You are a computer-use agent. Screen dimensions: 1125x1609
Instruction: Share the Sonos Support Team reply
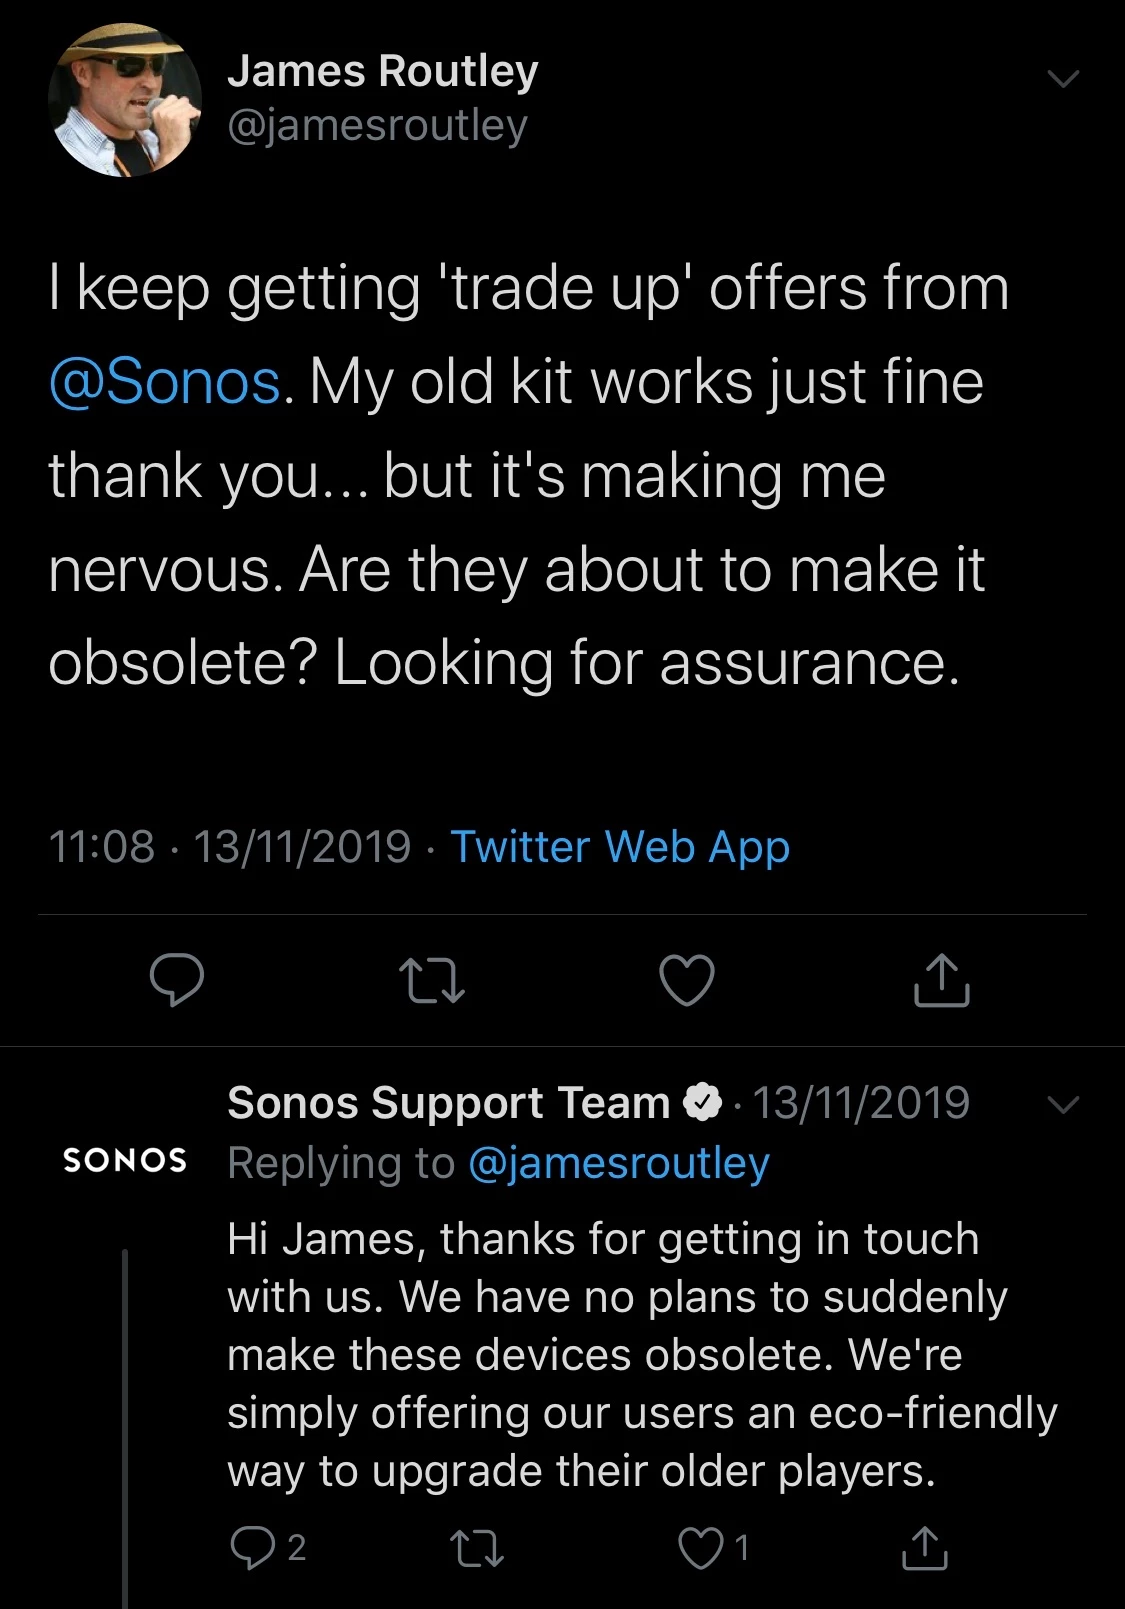point(924,1548)
